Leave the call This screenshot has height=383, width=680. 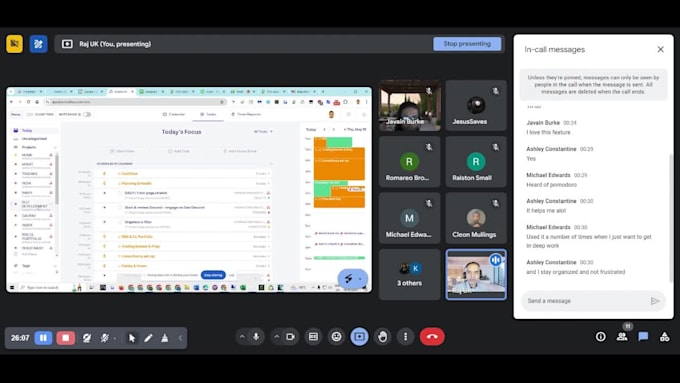[x=432, y=337]
